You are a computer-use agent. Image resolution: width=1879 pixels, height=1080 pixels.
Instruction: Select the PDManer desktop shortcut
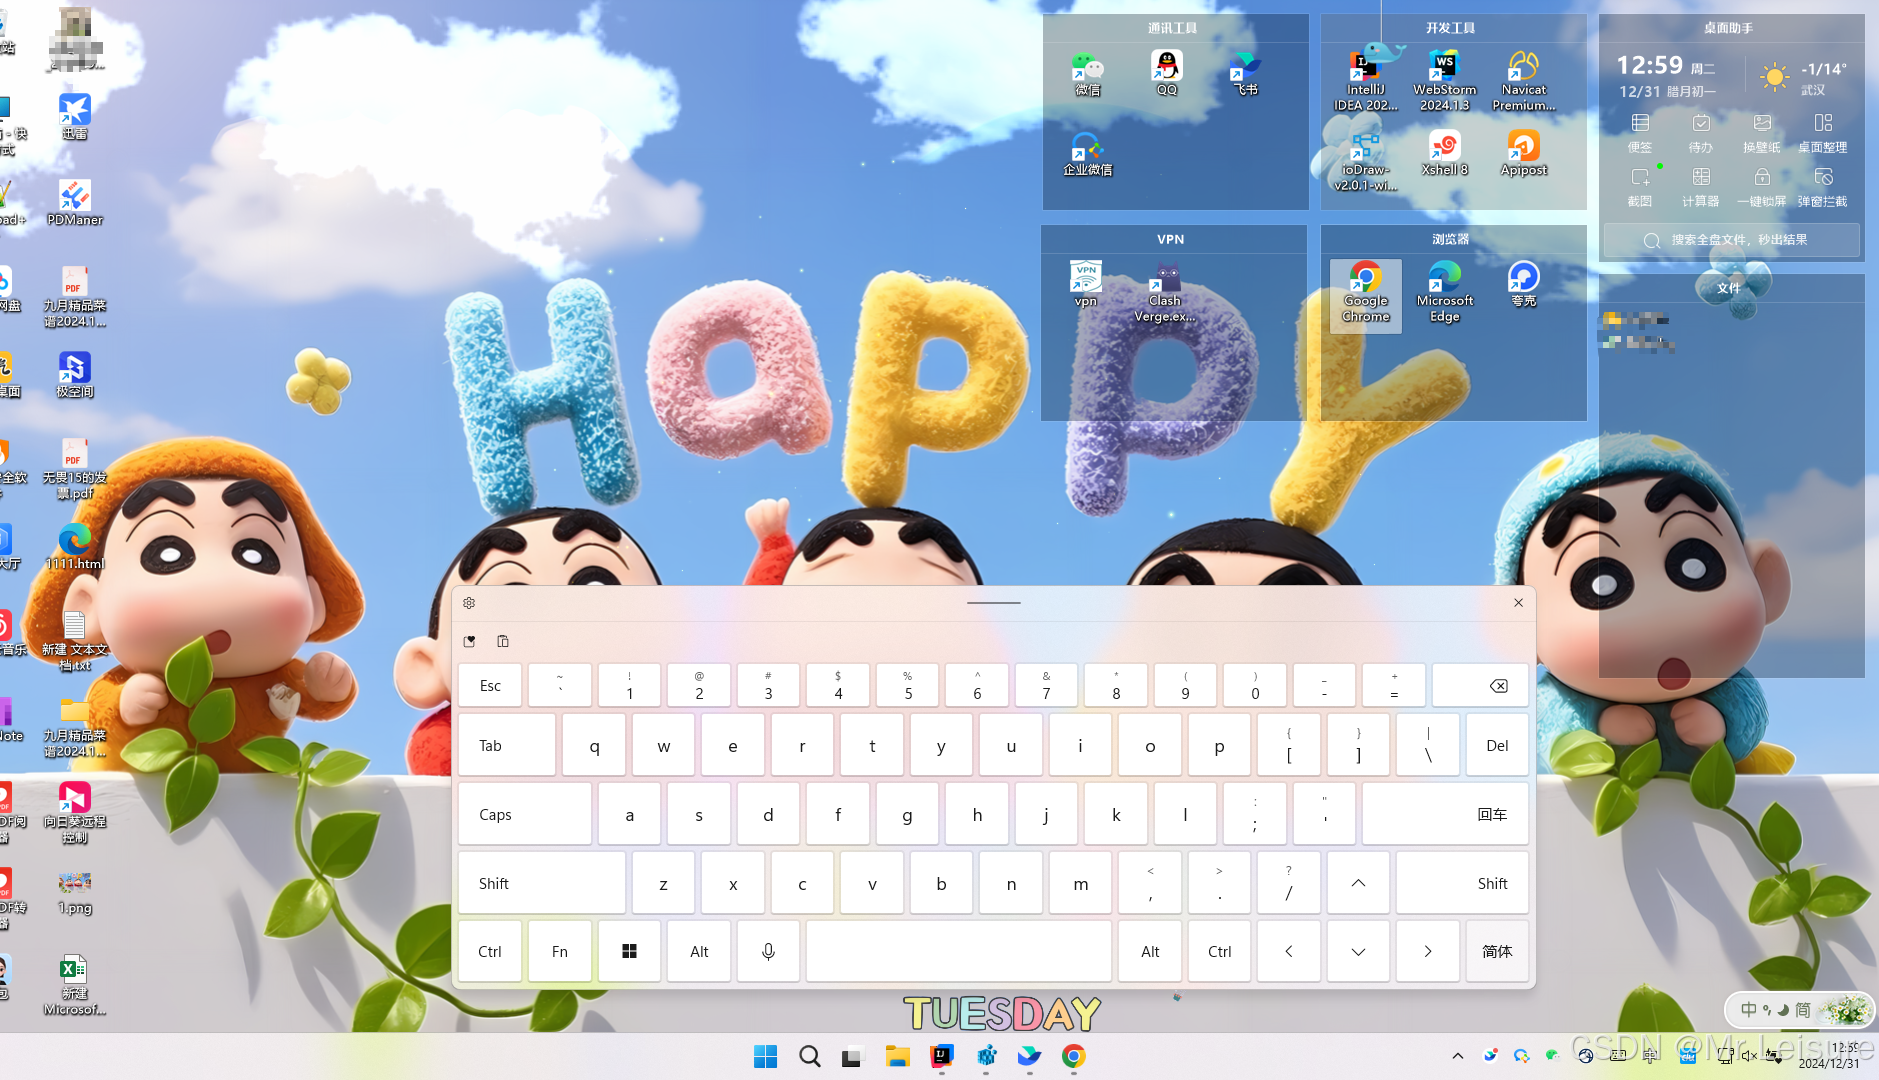click(x=75, y=202)
